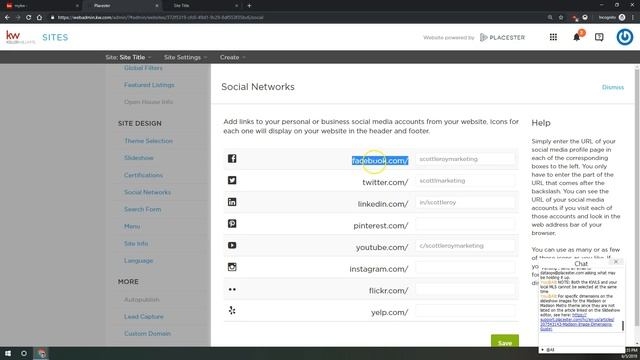
Task: Click the Facebook username input field
Action: pyautogui.click(x=465, y=159)
